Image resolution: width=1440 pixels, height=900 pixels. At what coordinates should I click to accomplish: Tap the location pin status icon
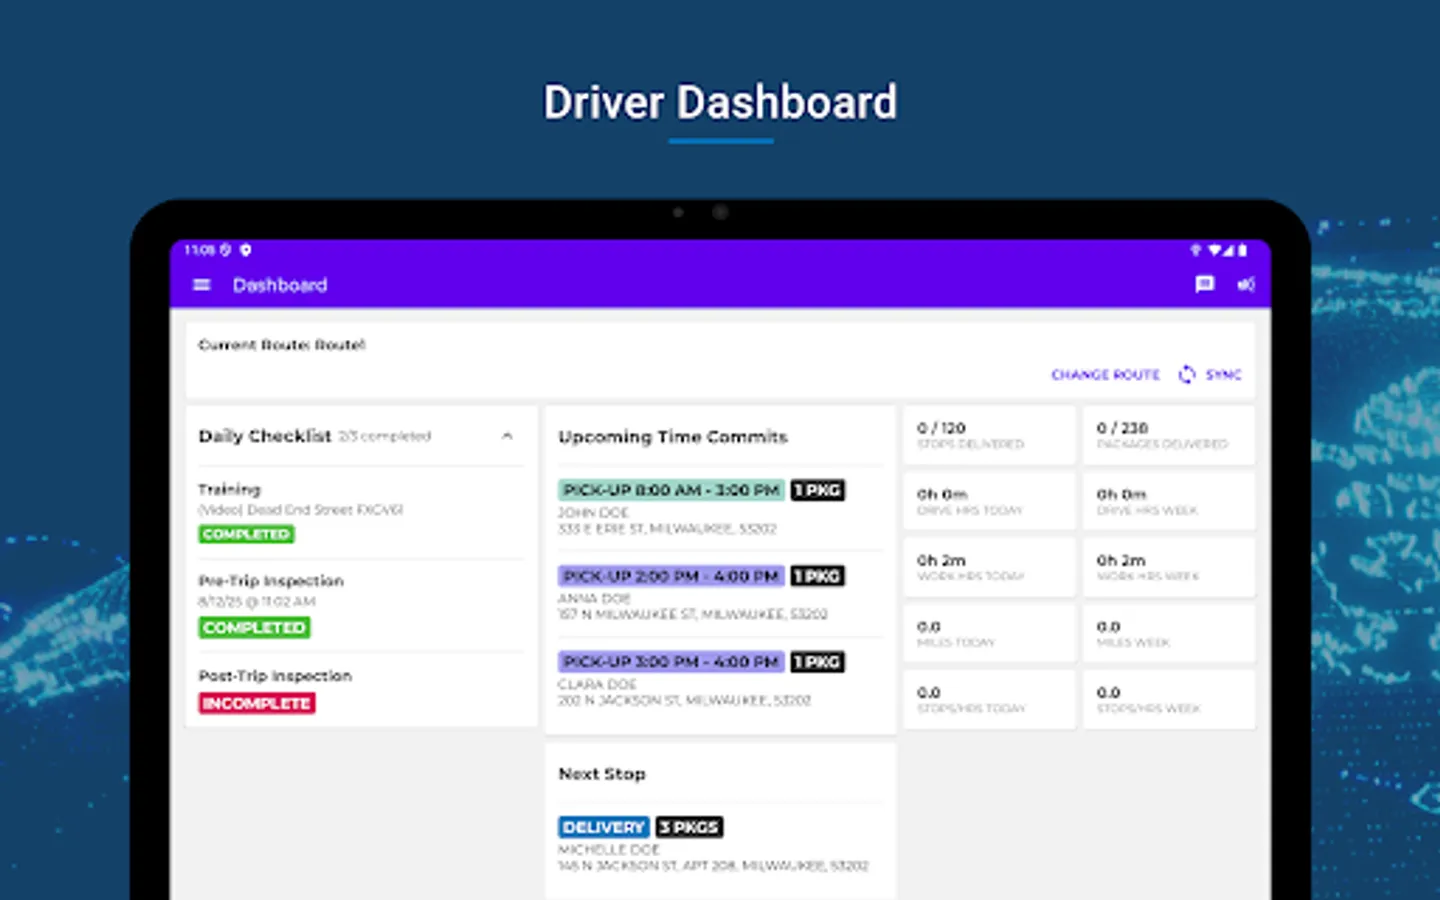tap(245, 250)
